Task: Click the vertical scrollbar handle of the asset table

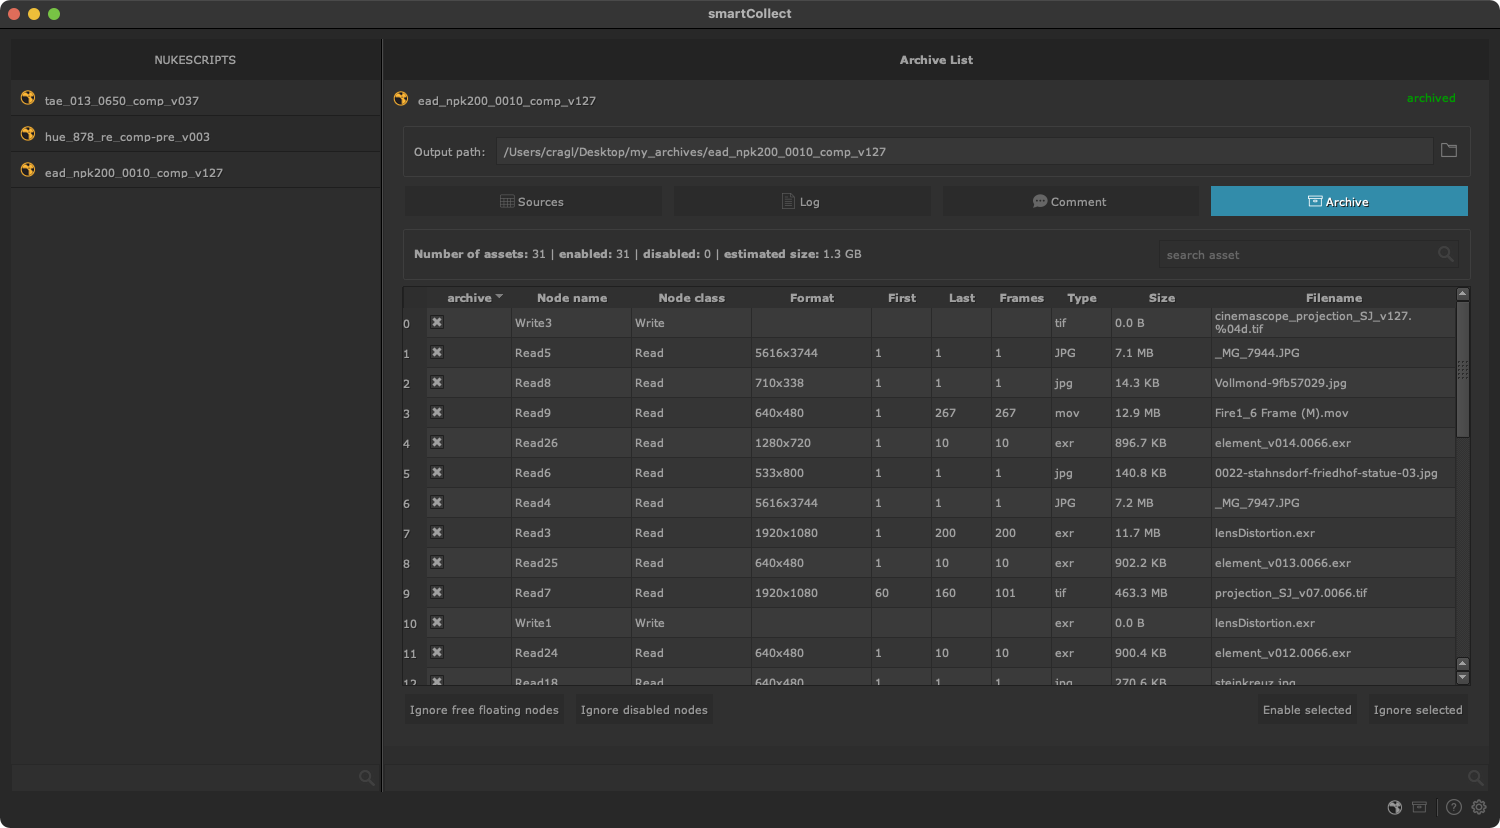Action: (1463, 370)
